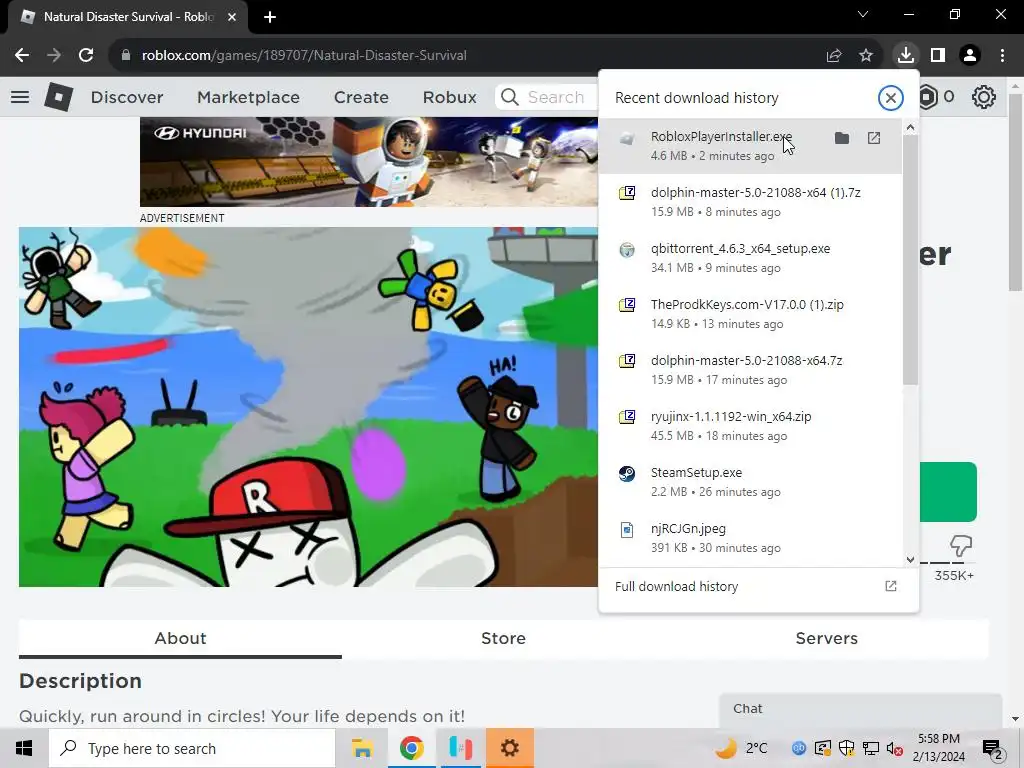Open qbittorrent_4.6.3_x64_setup.exe download
The image size is (1024, 768).
coord(750,258)
